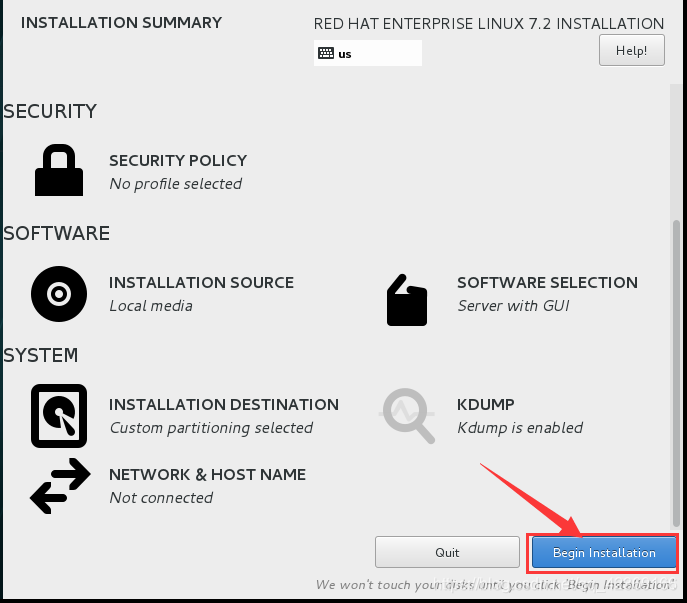
Task: Open INSTALLATION SOURCE label
Action: click(202, 283)
